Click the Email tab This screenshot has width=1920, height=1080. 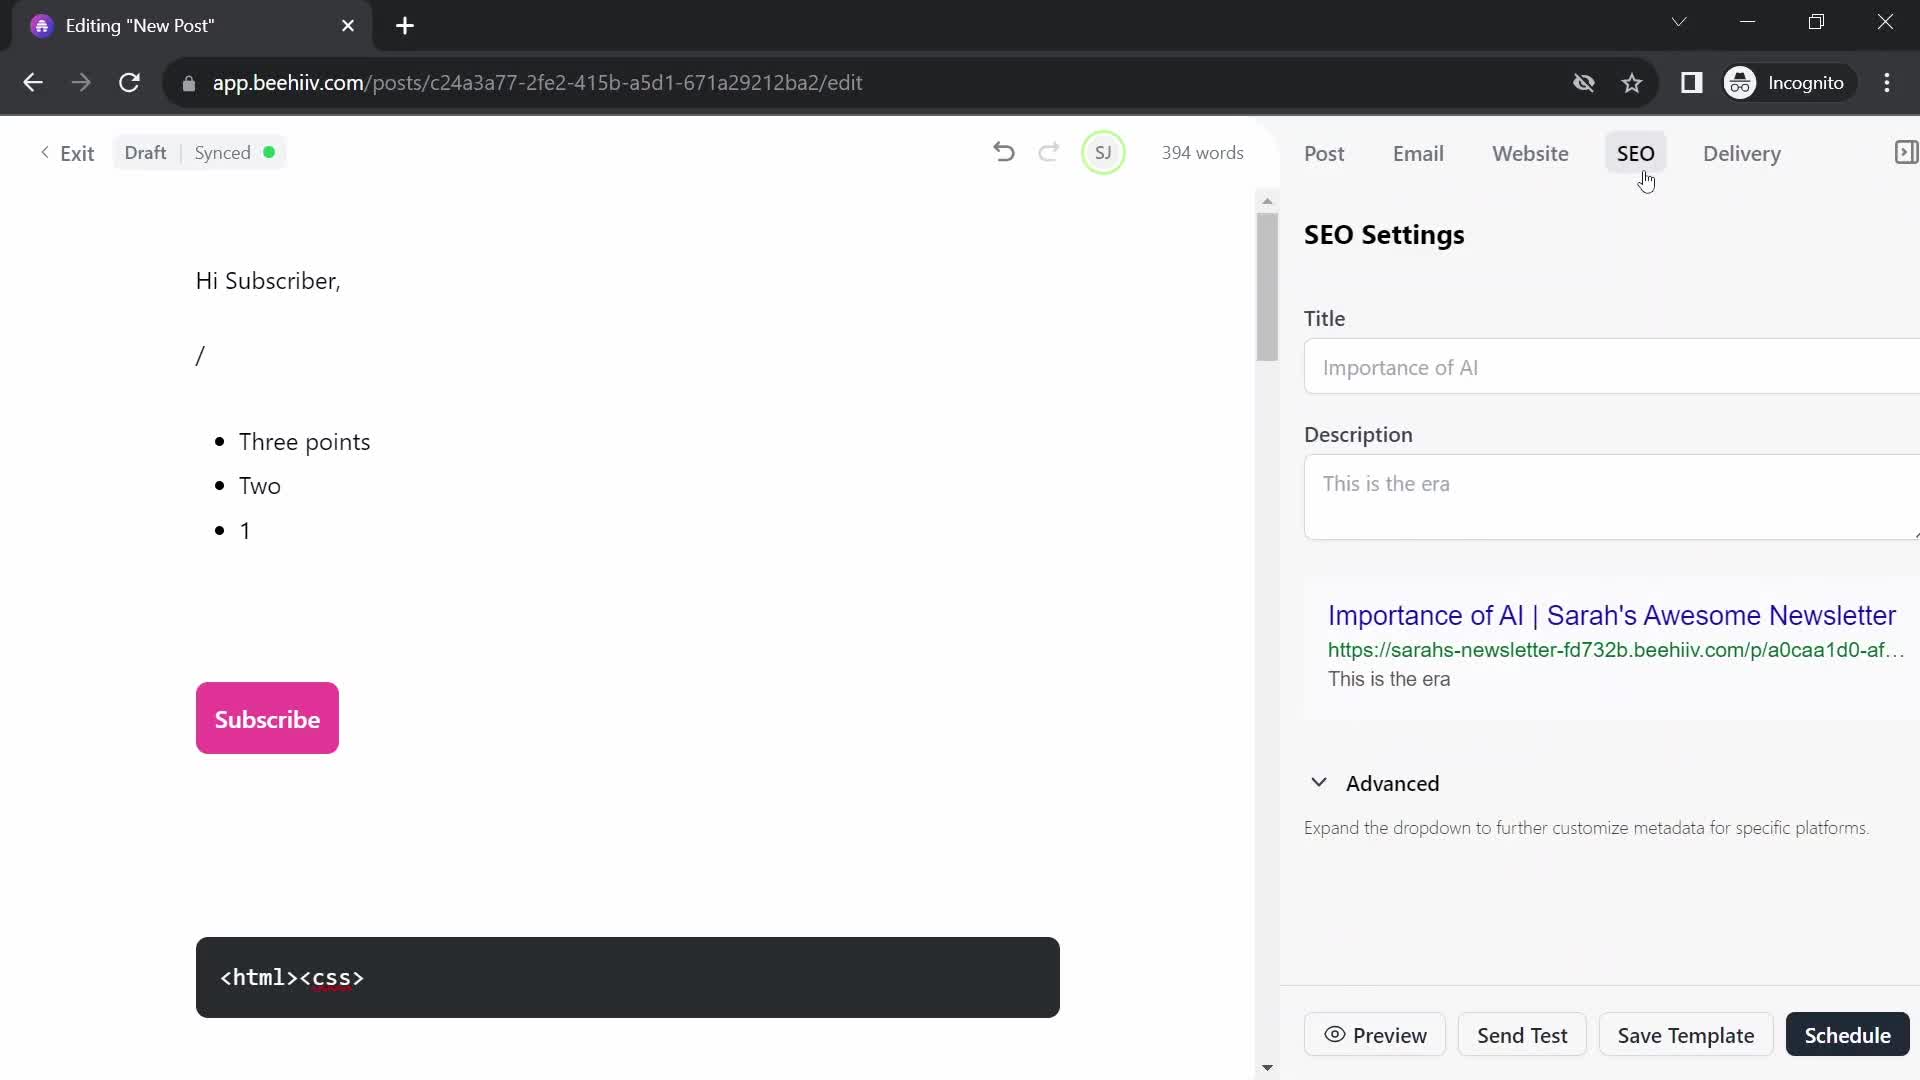pos(1418,153)
